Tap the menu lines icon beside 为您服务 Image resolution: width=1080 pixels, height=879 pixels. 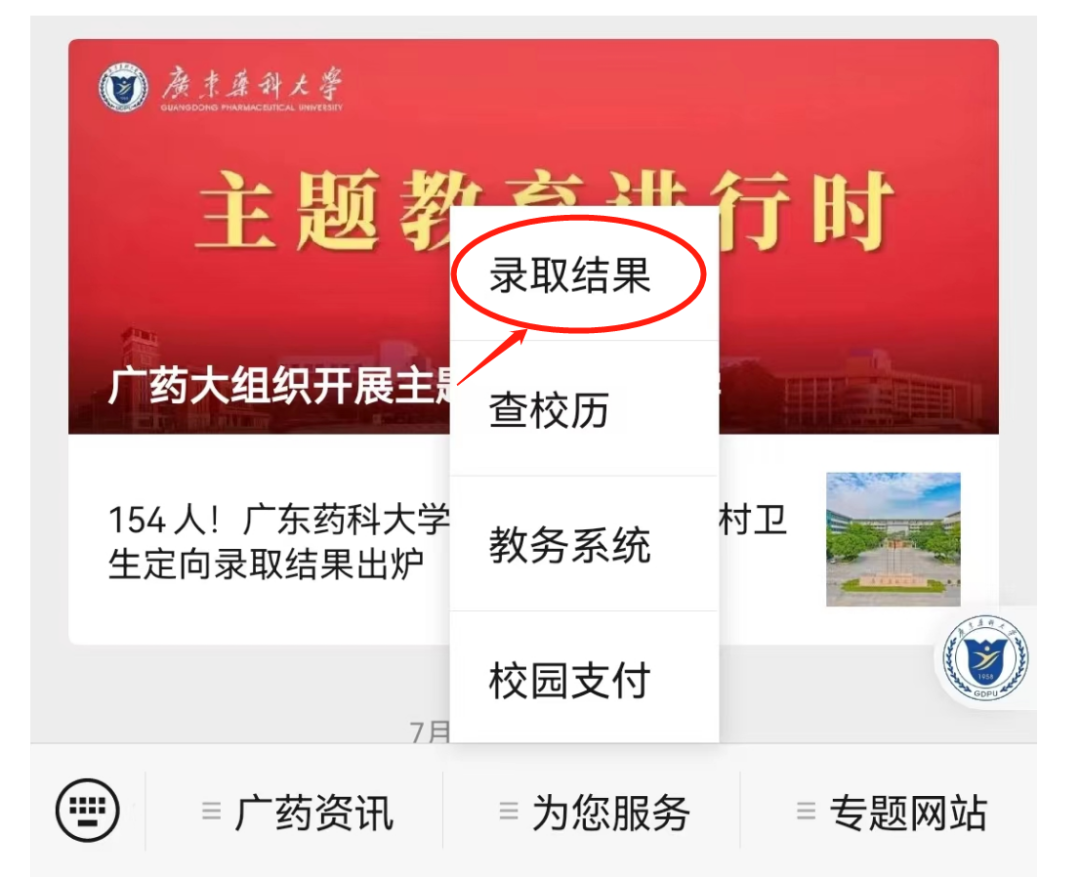click(508, 810)
